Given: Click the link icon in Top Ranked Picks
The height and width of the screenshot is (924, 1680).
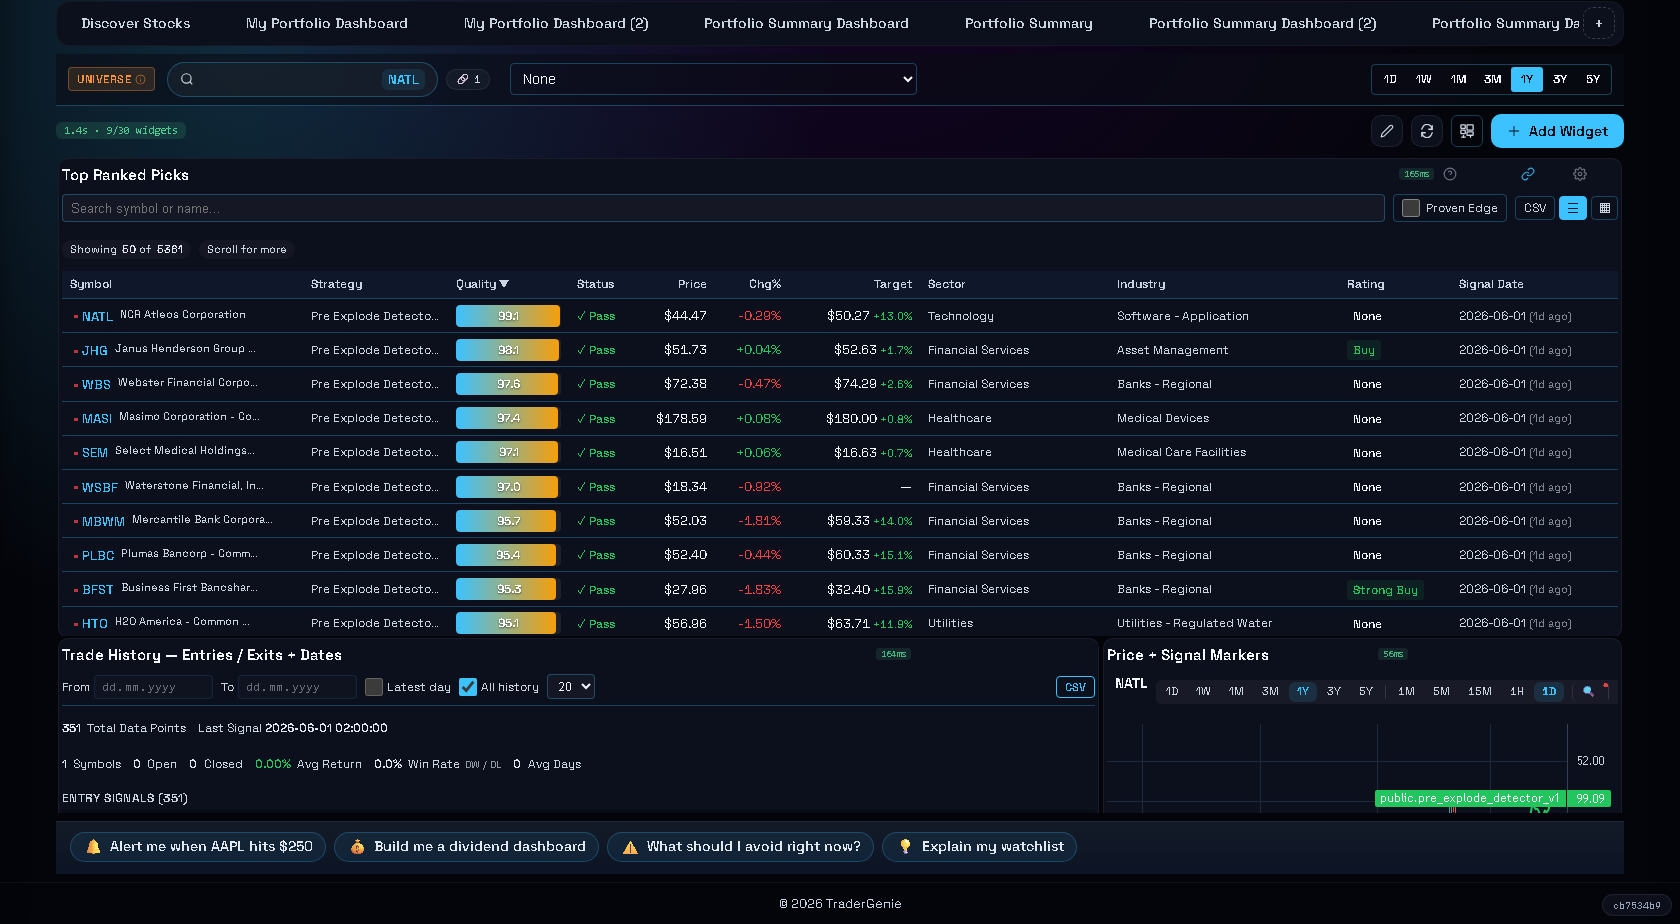Looking at the screenshot, I should (1528, 174).
